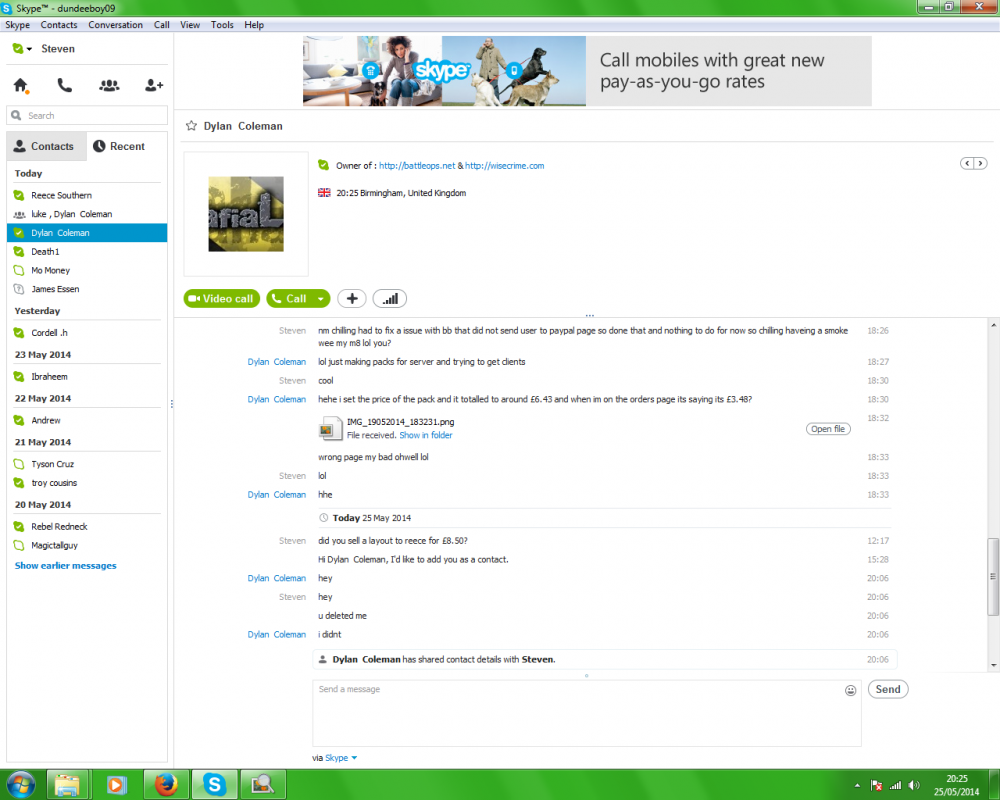Click the Home icon in sidebar
The image size is (1000, 800).
click(21, 86)
